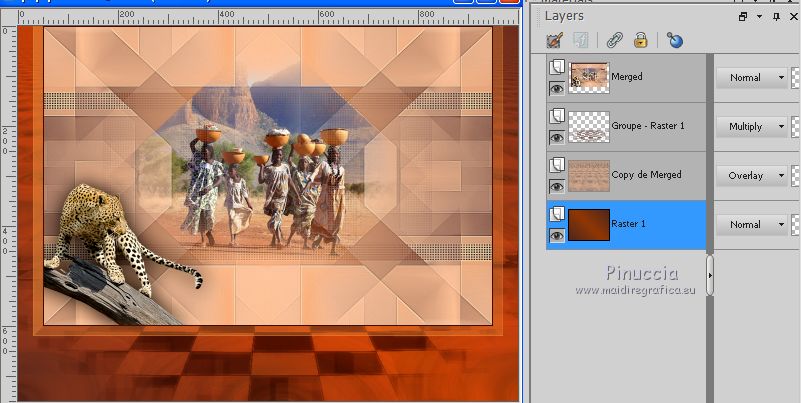Click the Raster 1 layer name

[x=628, y=224]
